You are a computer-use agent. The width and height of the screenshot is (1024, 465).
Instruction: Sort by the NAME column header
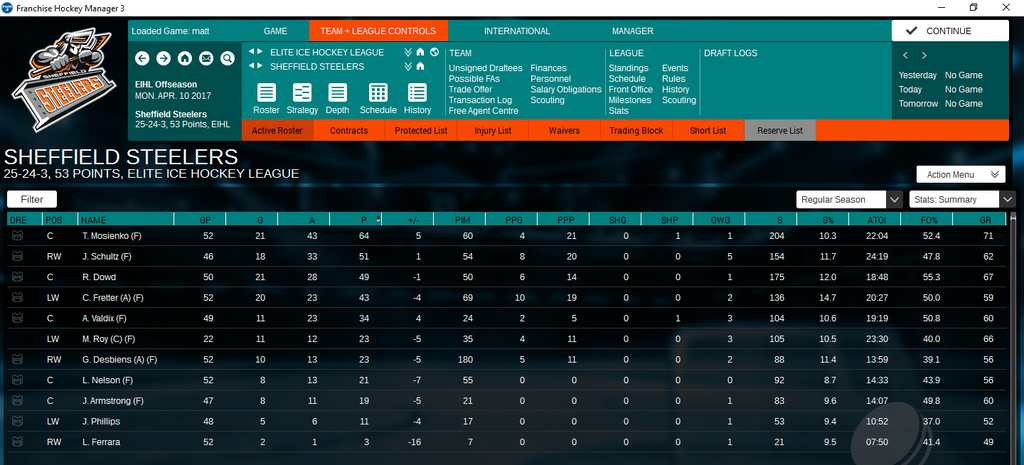125,220
